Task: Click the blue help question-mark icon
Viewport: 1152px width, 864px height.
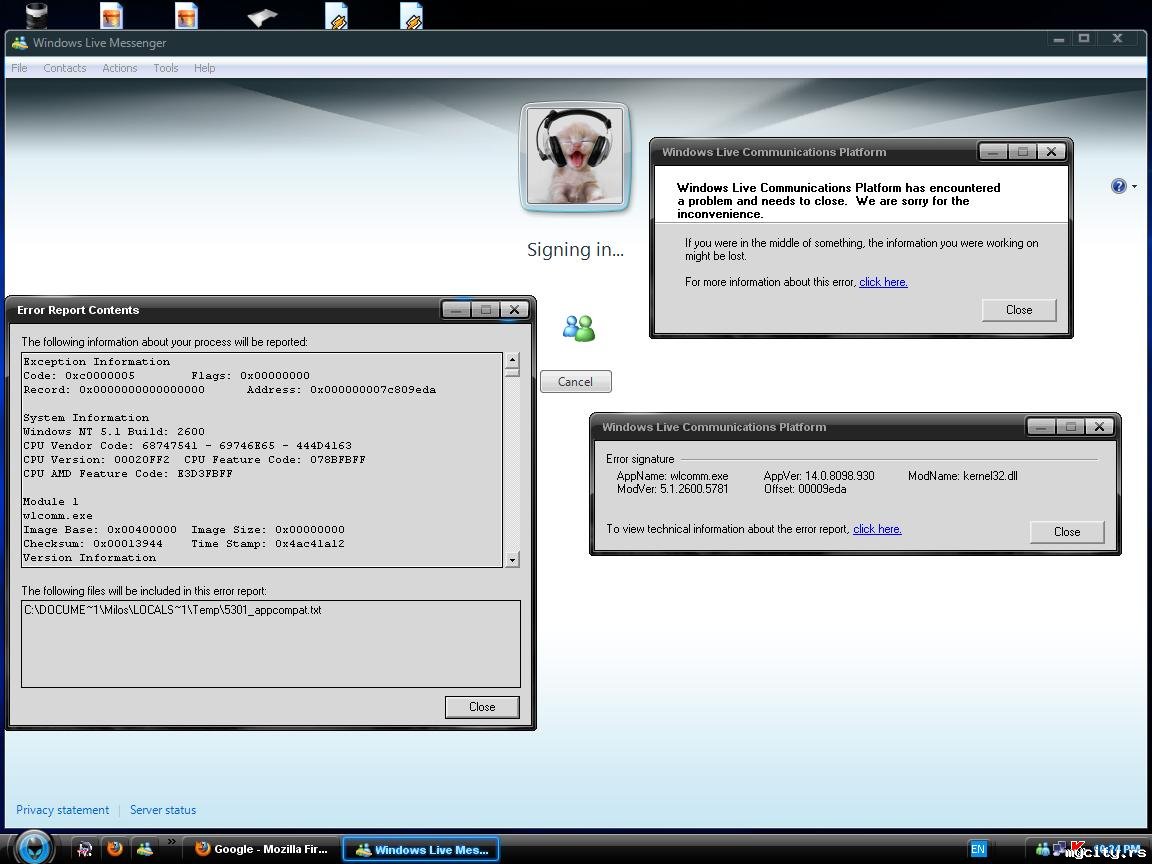Action: [x=1118, y=186]
